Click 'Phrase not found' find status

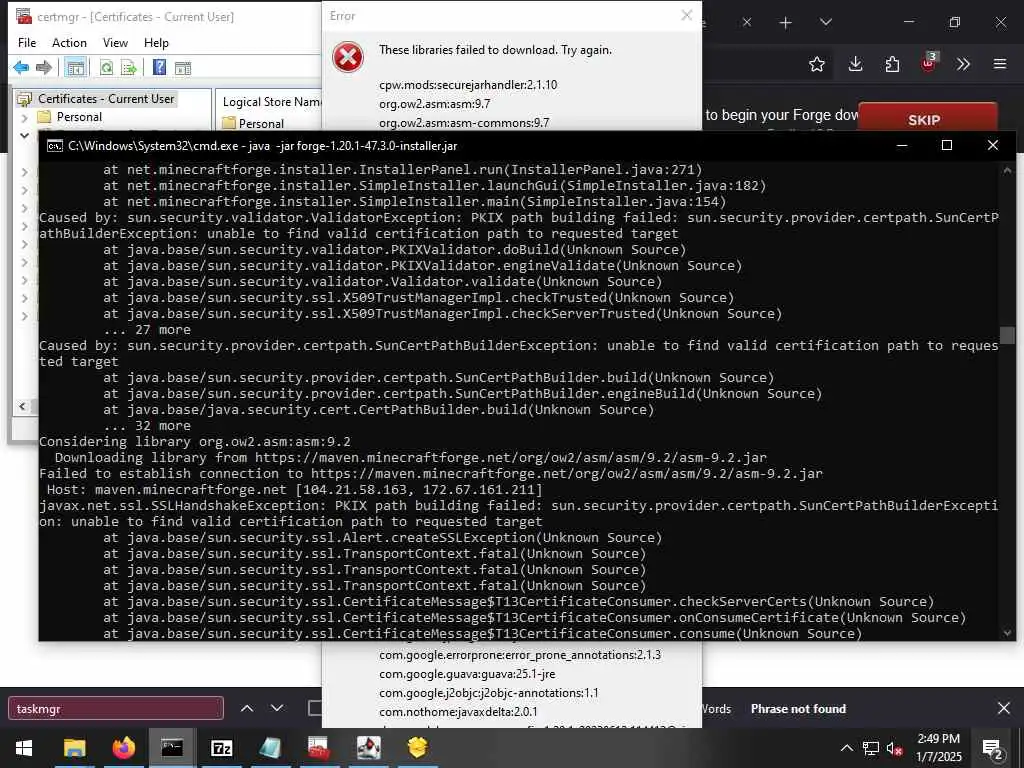[x=798, y=709]
